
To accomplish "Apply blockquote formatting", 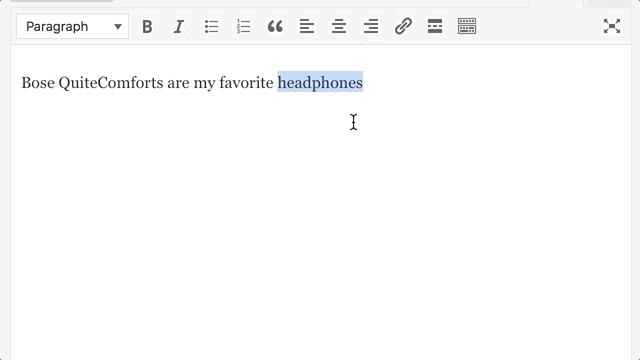I will (x=275, y=27).
